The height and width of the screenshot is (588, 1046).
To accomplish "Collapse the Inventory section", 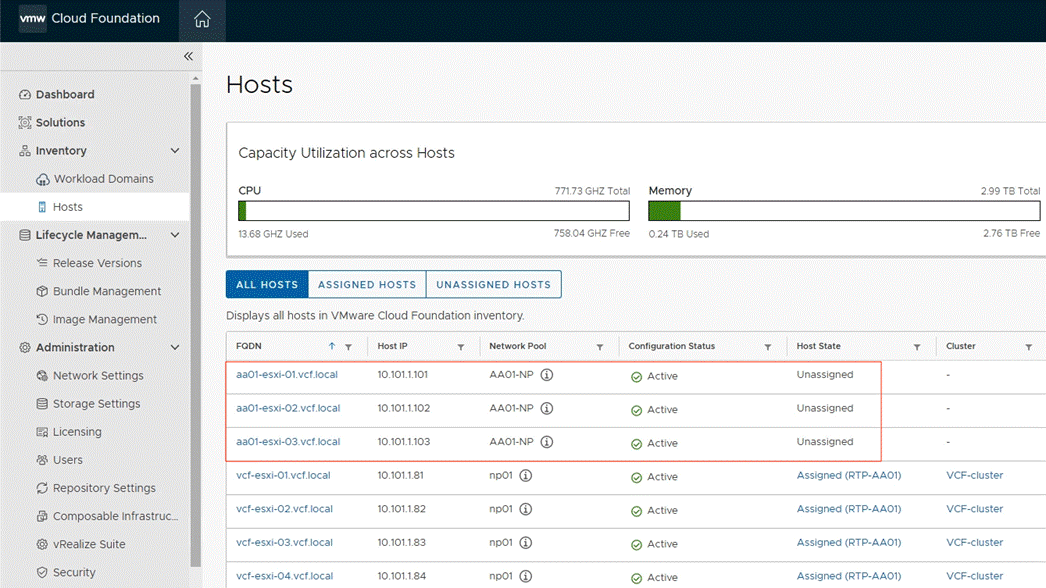I will point(175,150).
